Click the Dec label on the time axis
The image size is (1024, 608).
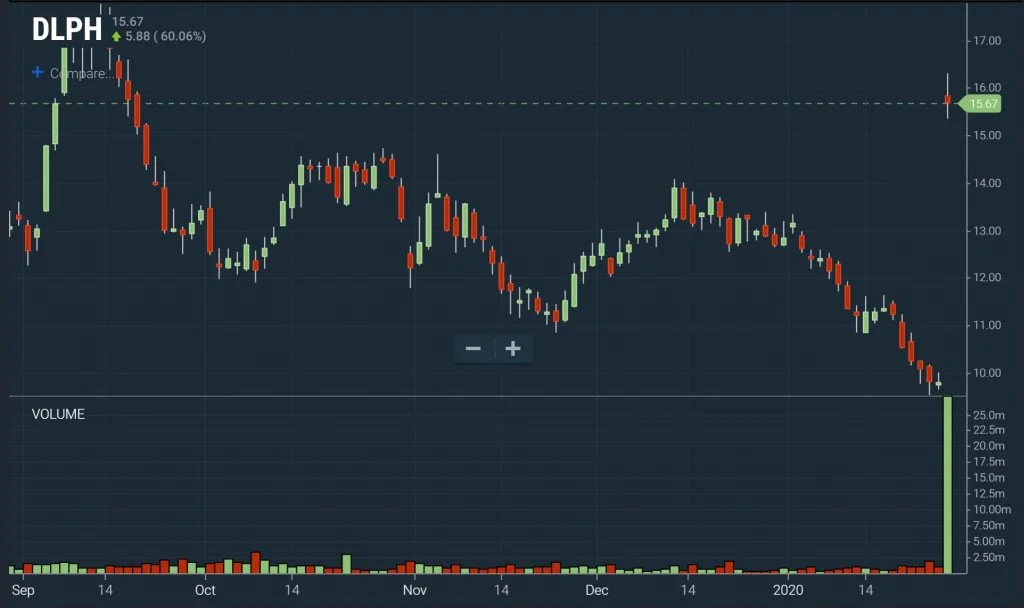tap(597, 591)
